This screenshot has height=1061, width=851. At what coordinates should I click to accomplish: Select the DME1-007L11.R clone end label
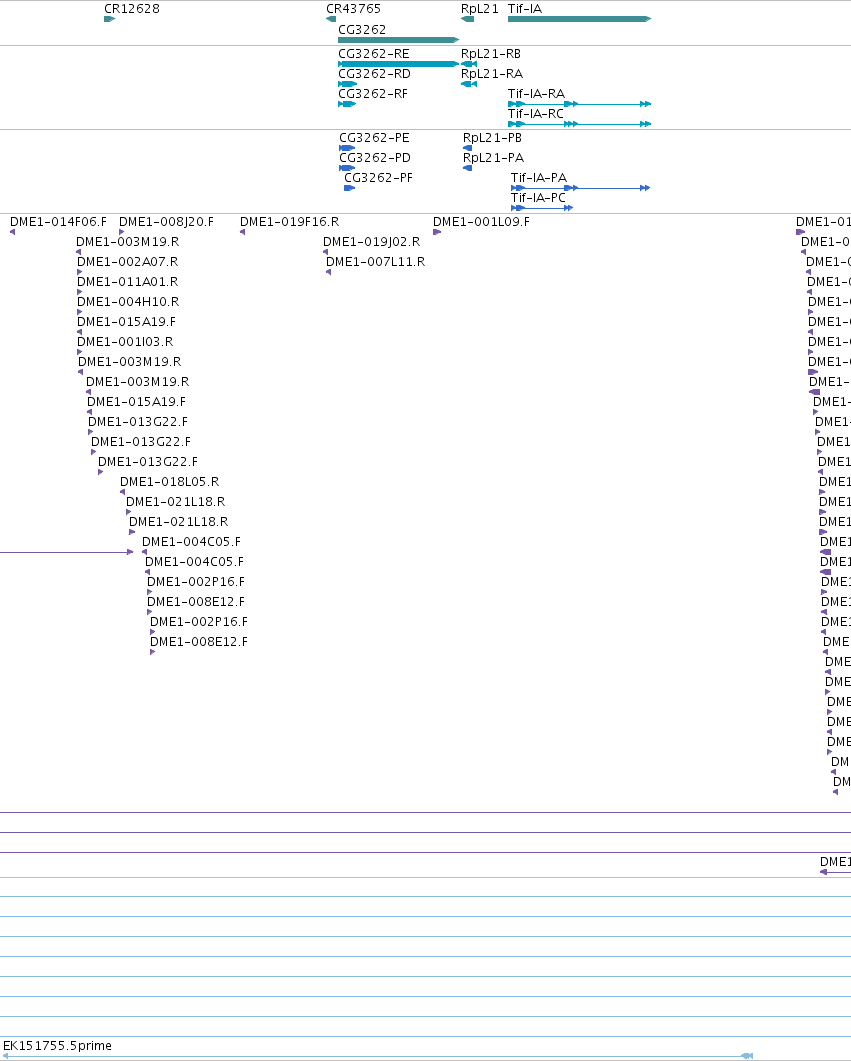(375, 261)
